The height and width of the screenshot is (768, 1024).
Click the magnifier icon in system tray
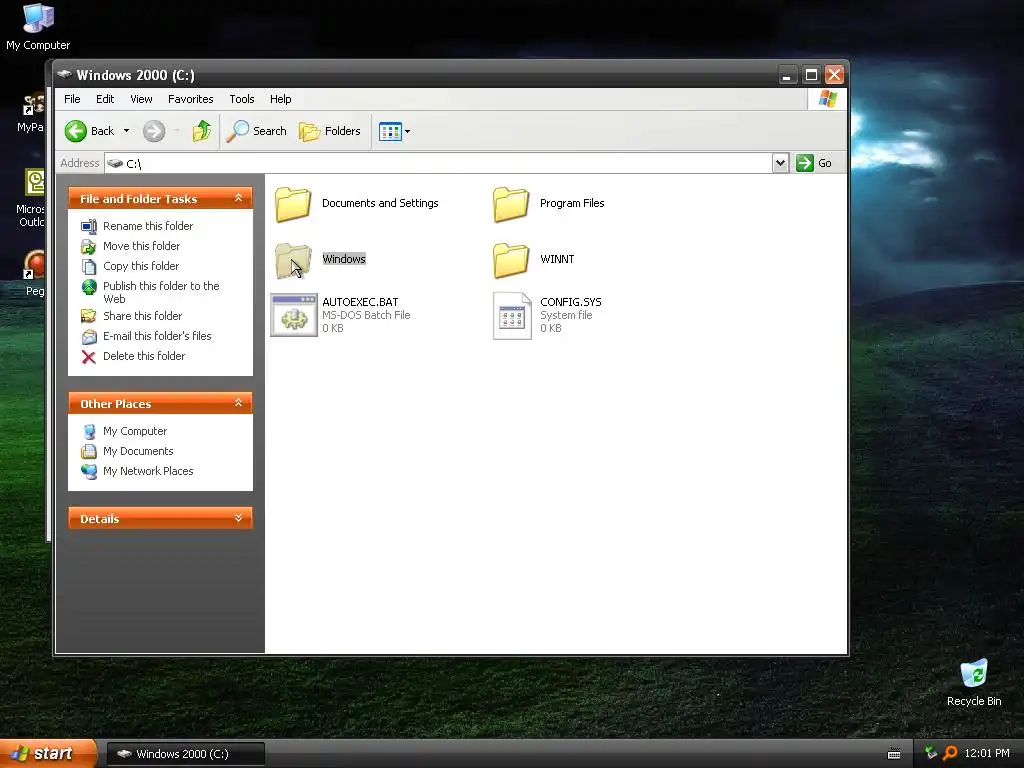[950, 754]
